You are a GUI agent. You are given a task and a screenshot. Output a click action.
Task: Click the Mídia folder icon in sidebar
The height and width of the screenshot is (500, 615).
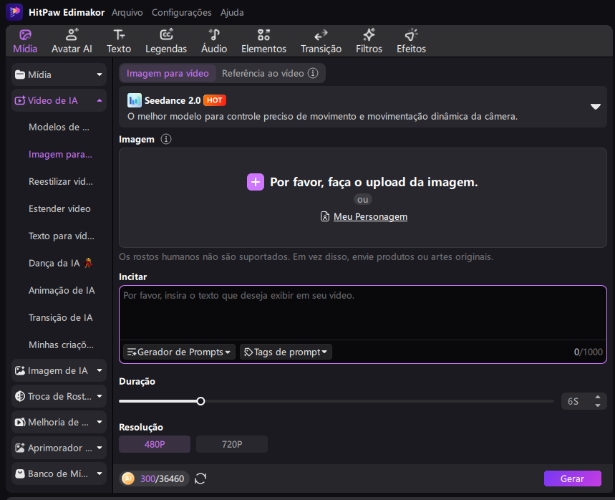[x=20, y=75]
